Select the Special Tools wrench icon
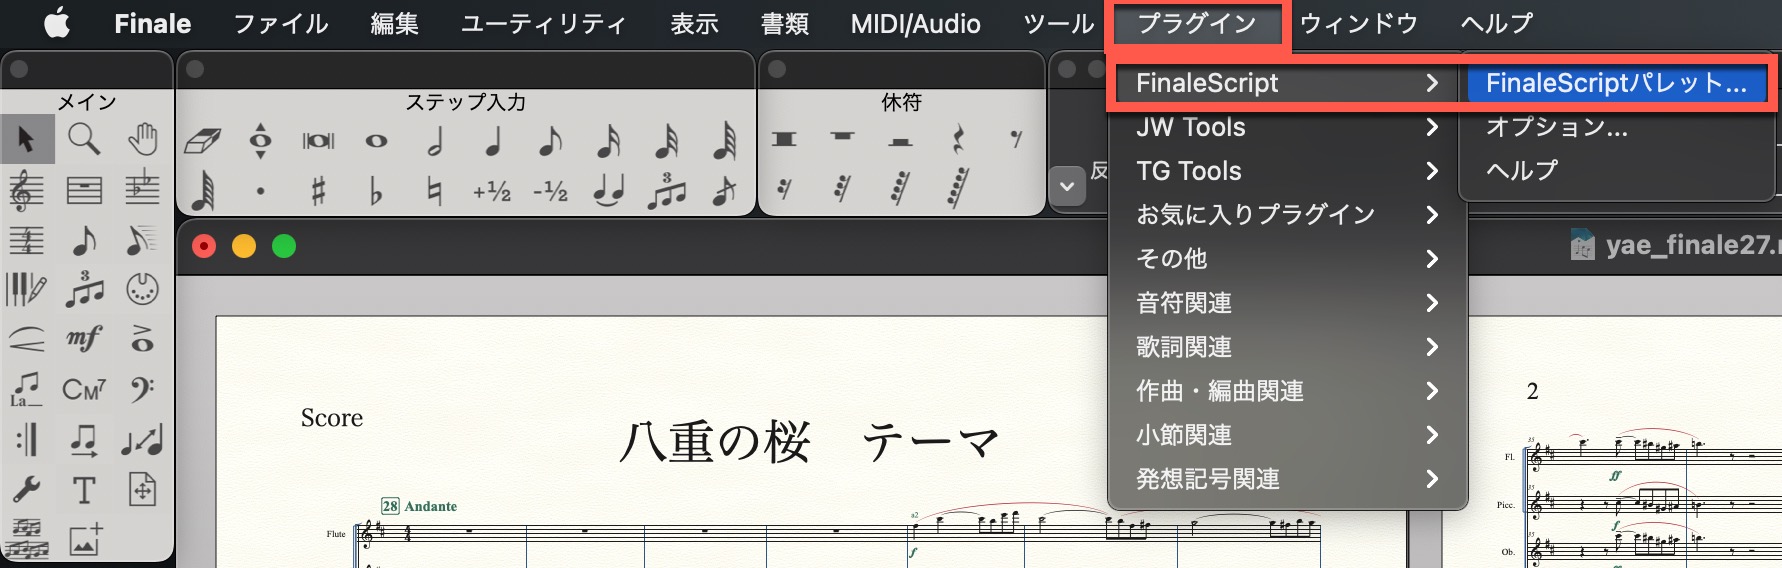The width and height of the screenshot is (1782, 568). click(27, 490)
